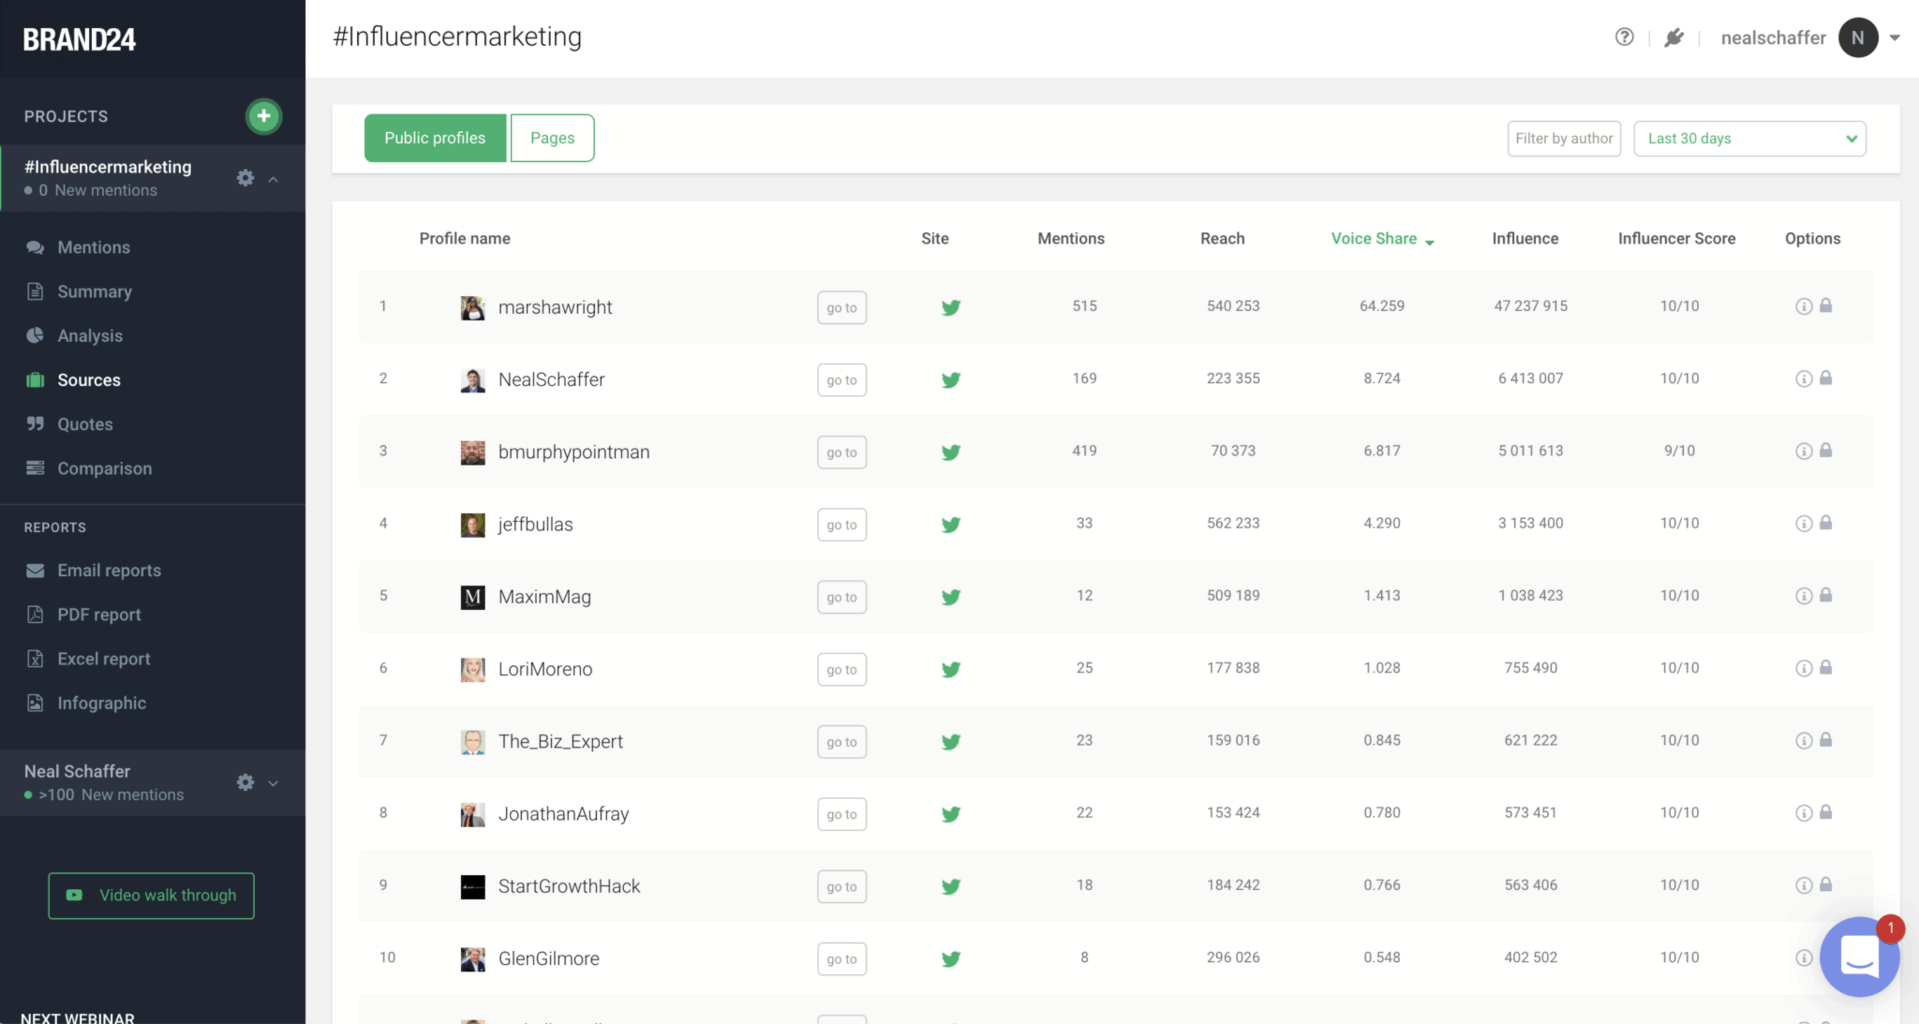Screen dimensions: 1919x1024
Task: Open Excel report
Action: pos(104,658)
